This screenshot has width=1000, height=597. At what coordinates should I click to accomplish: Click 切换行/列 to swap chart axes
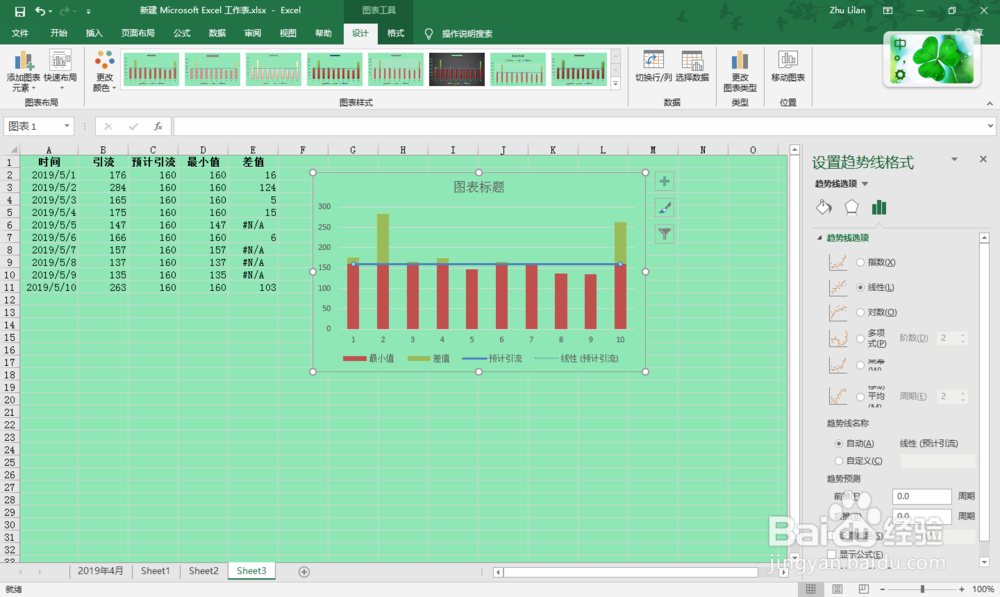coord(653,70)
